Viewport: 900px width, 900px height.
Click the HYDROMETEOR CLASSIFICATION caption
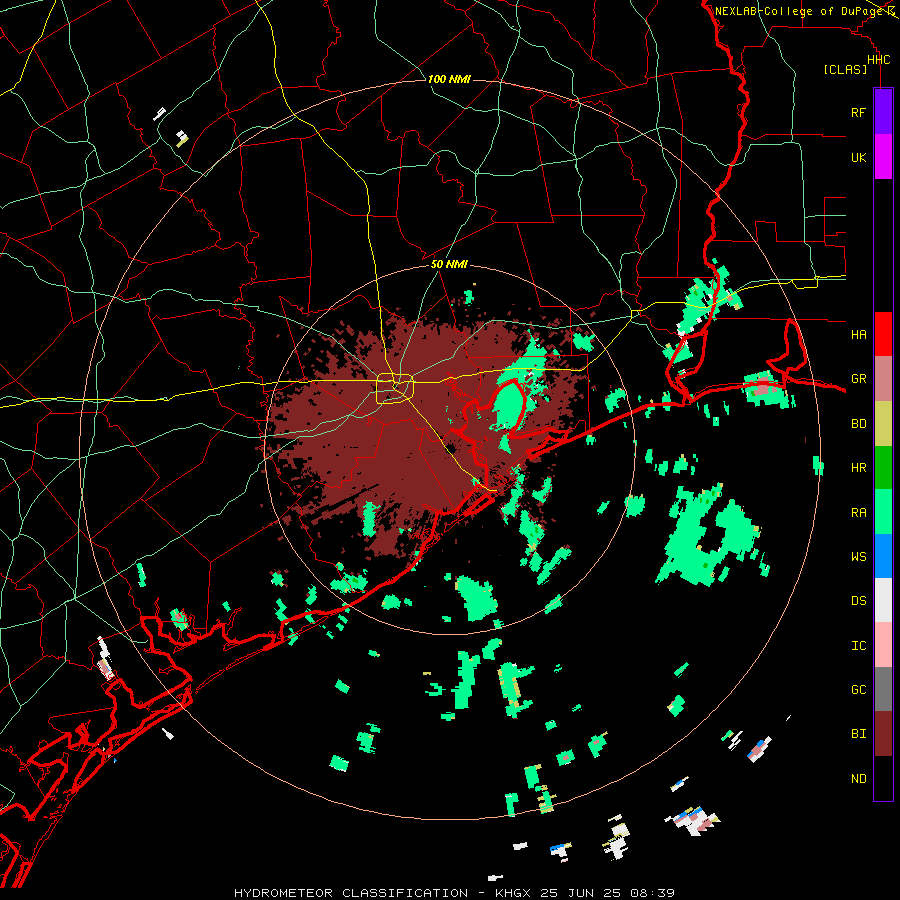coord(351,893)
